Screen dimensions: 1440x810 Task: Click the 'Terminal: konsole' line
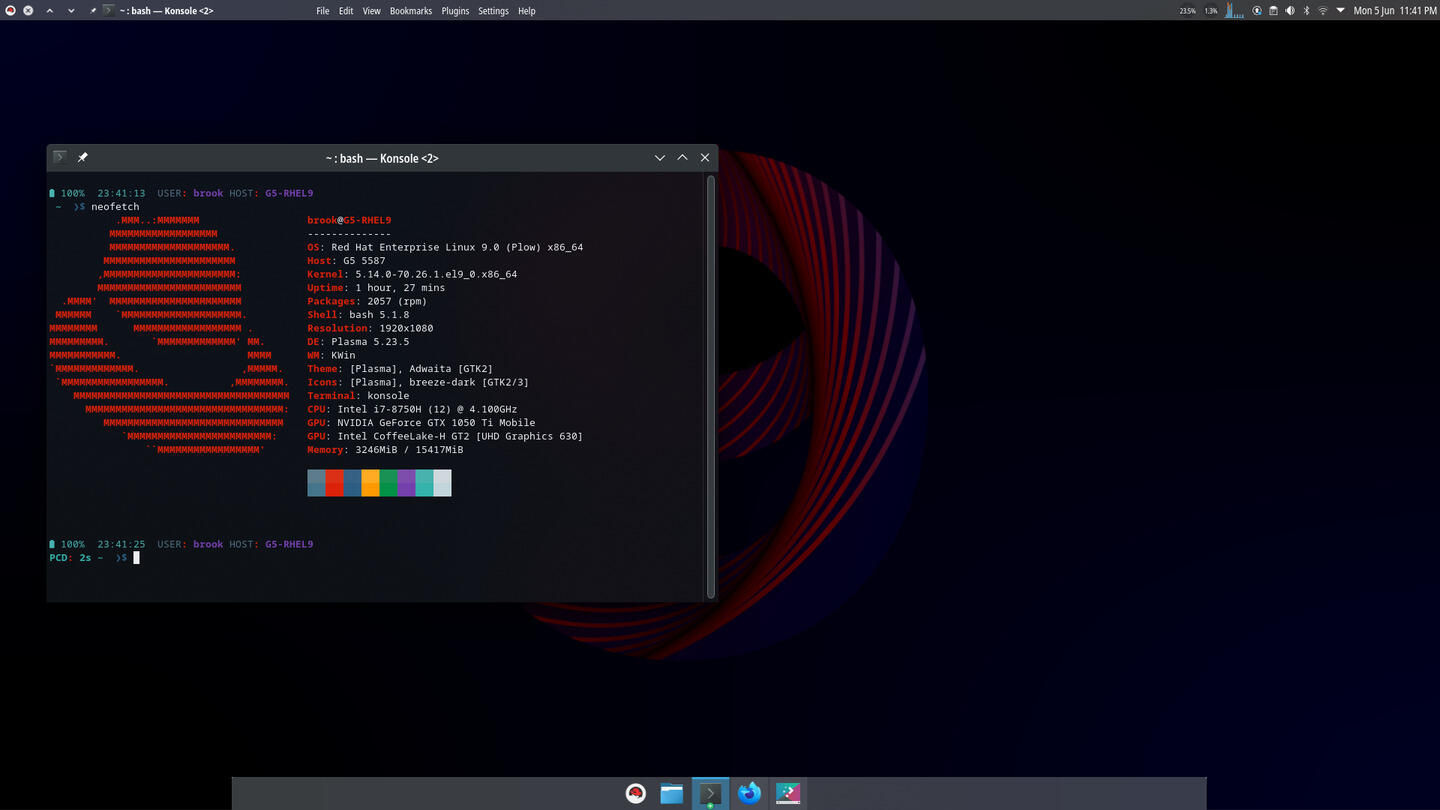[358, 396]
